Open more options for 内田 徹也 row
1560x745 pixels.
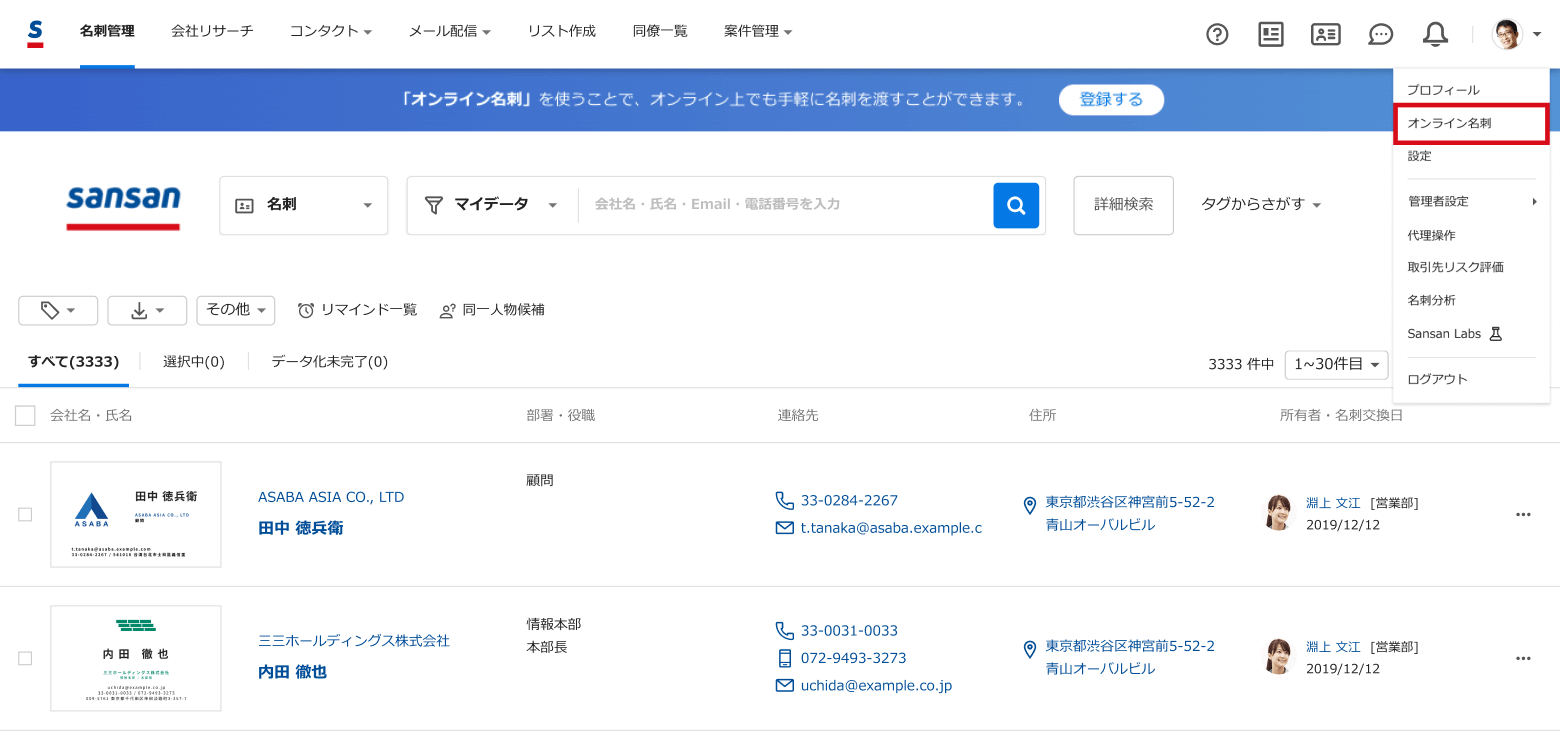(x=1523, y=658)
